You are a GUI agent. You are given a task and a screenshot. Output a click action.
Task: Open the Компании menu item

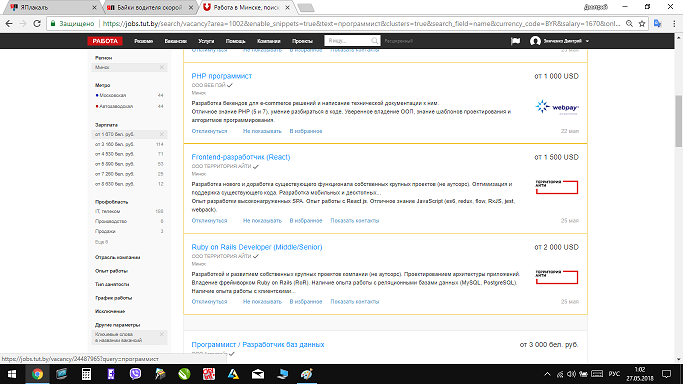[268, 41]
